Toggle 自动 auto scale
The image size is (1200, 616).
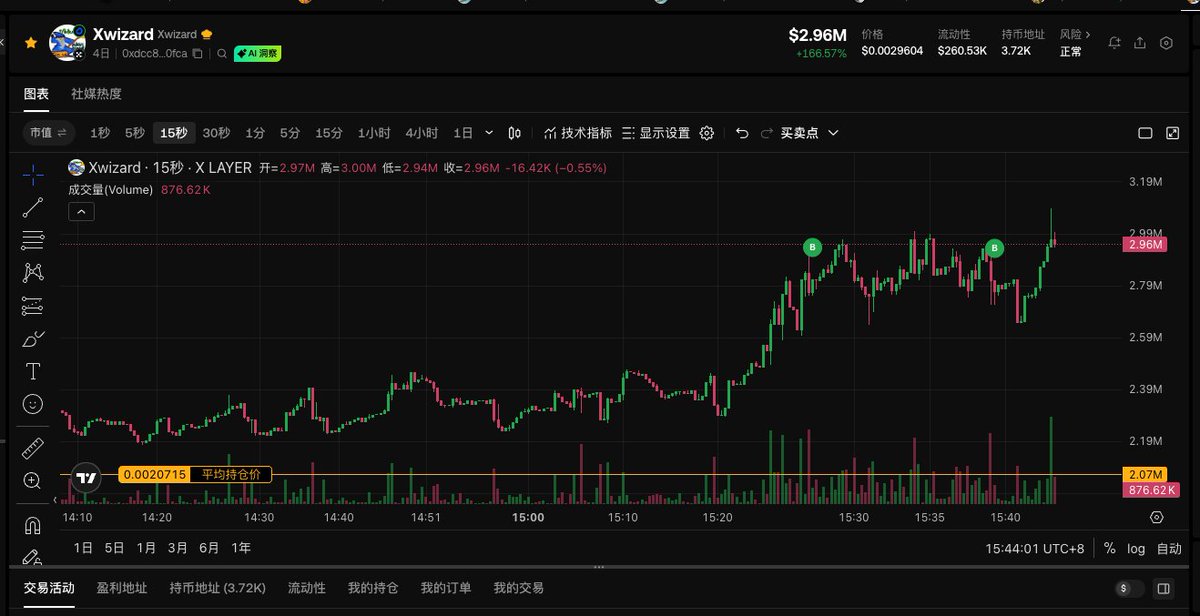(x=1169, y=548)
